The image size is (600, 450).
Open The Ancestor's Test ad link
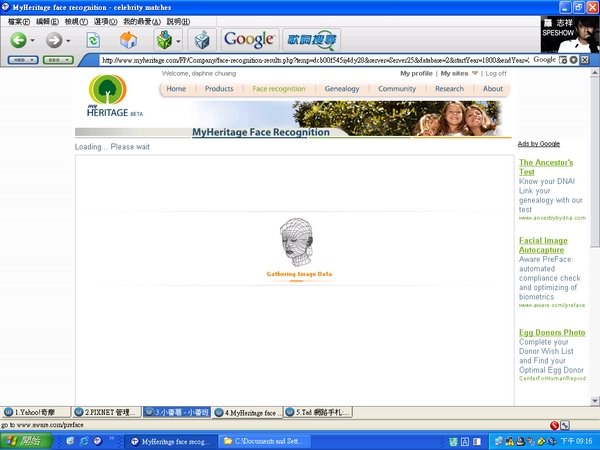pyautogui.click(x=546, y=167)
